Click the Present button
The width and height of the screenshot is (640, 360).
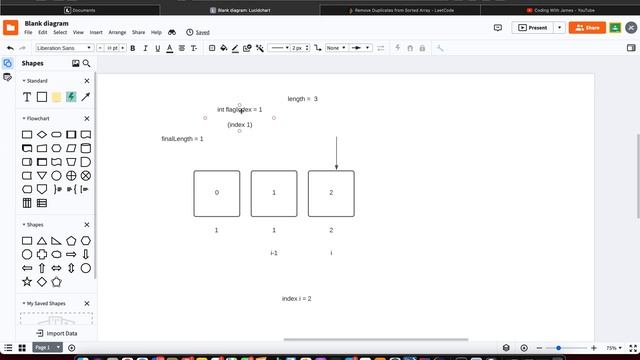click(532, 28)
